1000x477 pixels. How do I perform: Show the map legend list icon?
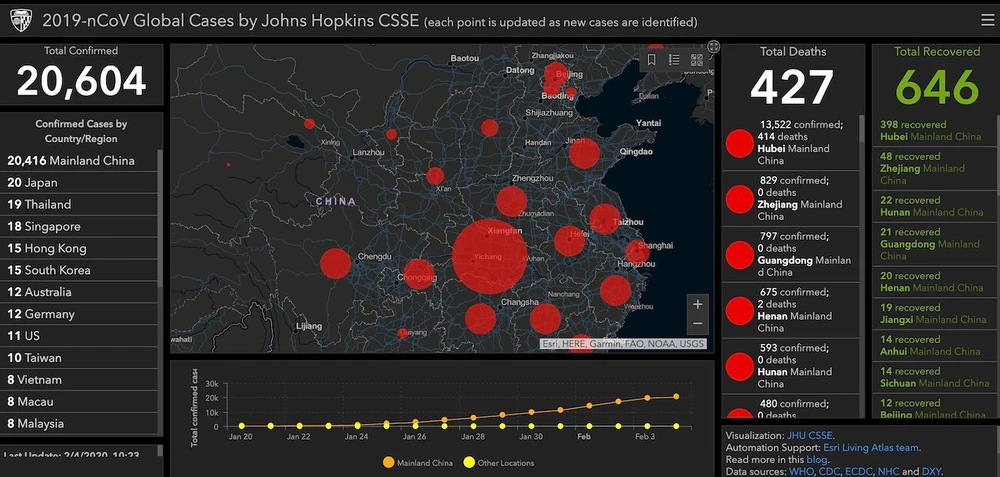coord(674,60)
